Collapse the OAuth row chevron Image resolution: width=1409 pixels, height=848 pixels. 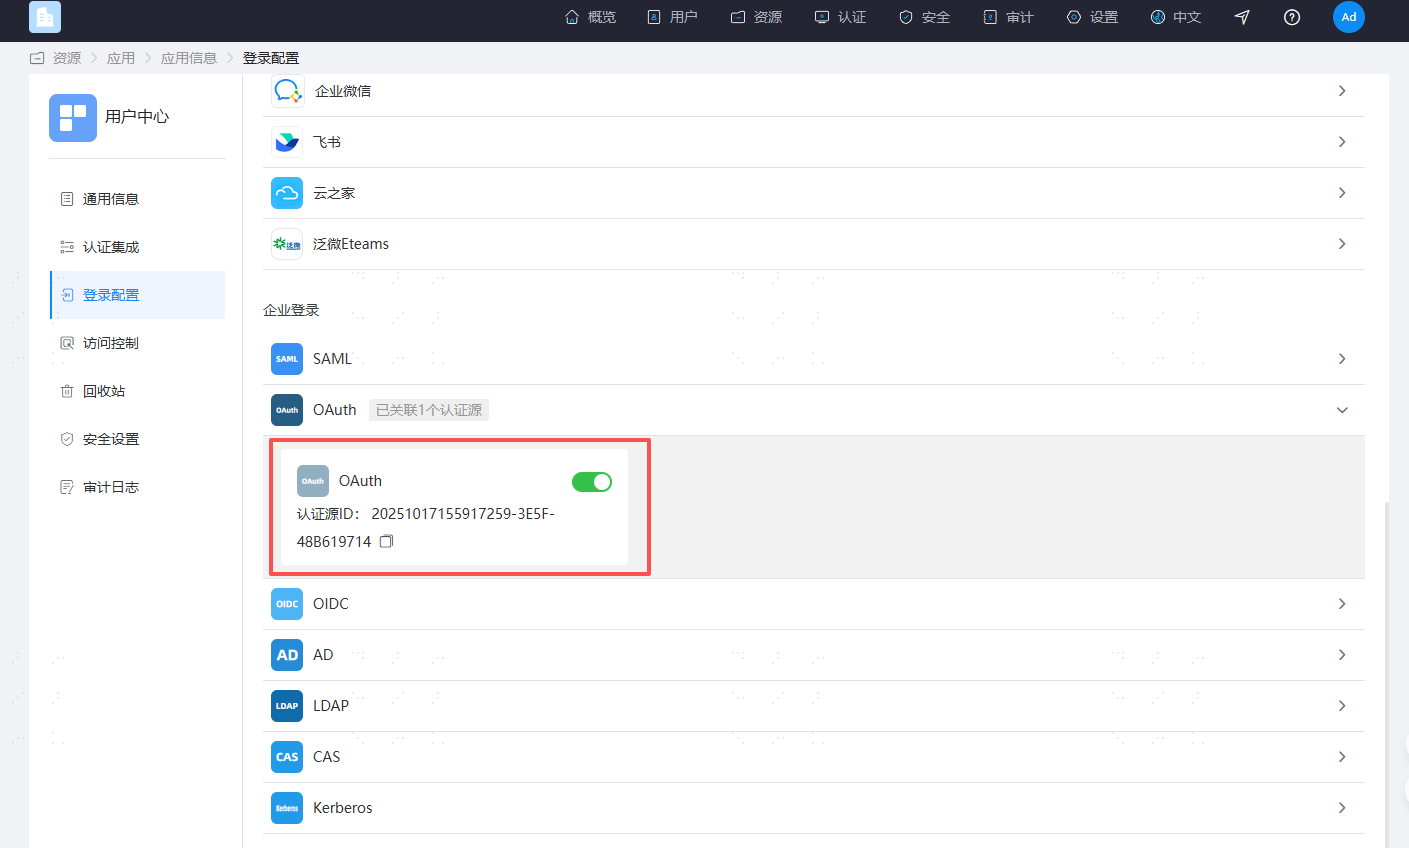(x=1342, y=410)
